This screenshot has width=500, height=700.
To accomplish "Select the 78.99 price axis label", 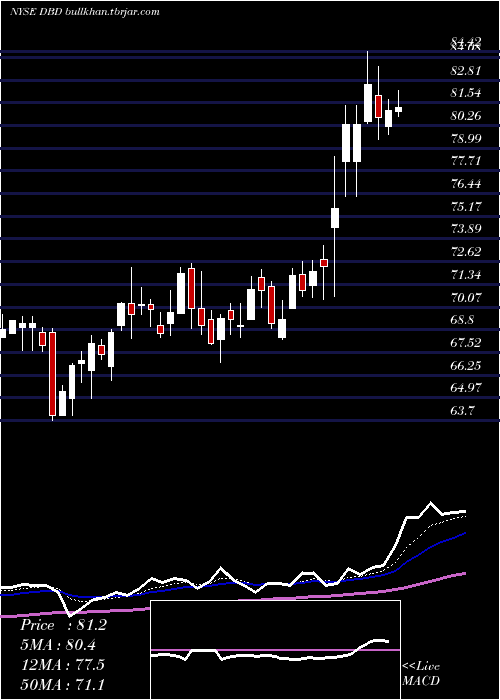I will point(466,138).
